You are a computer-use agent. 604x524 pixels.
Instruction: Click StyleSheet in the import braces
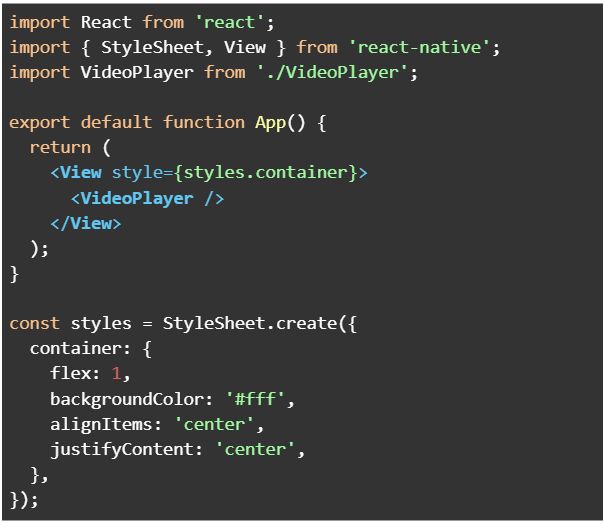[152, 47]
